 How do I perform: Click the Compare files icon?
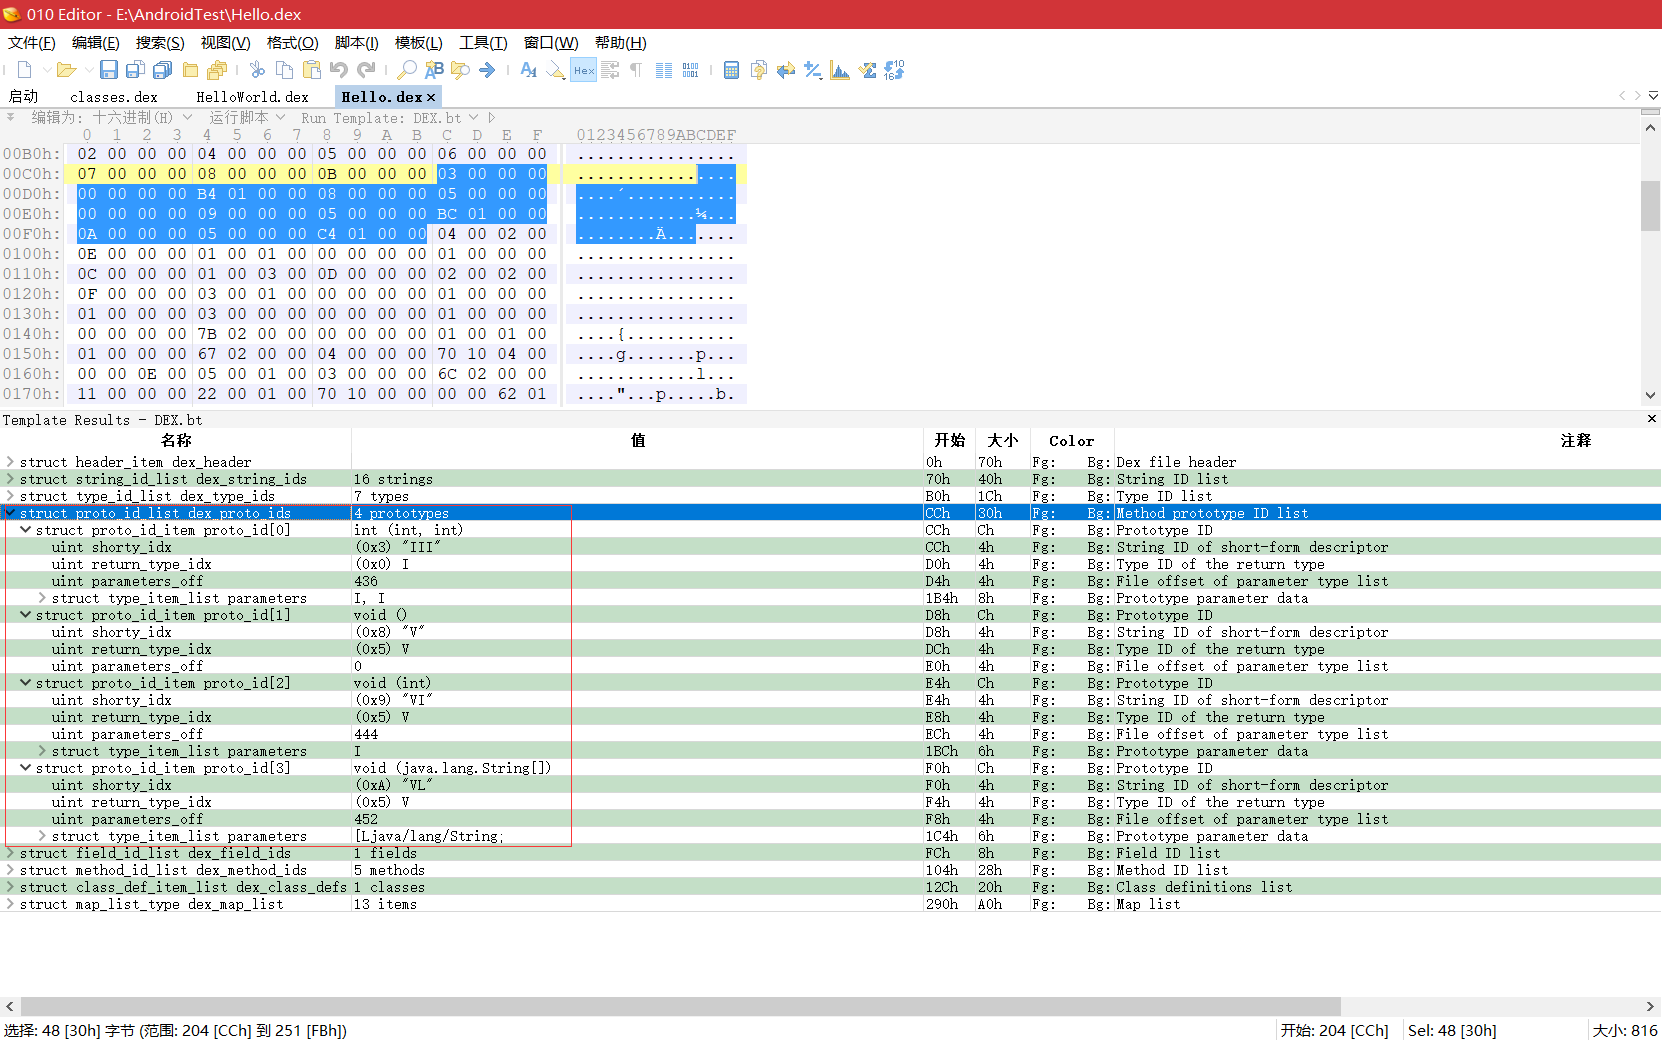click(x=759, y=70)
